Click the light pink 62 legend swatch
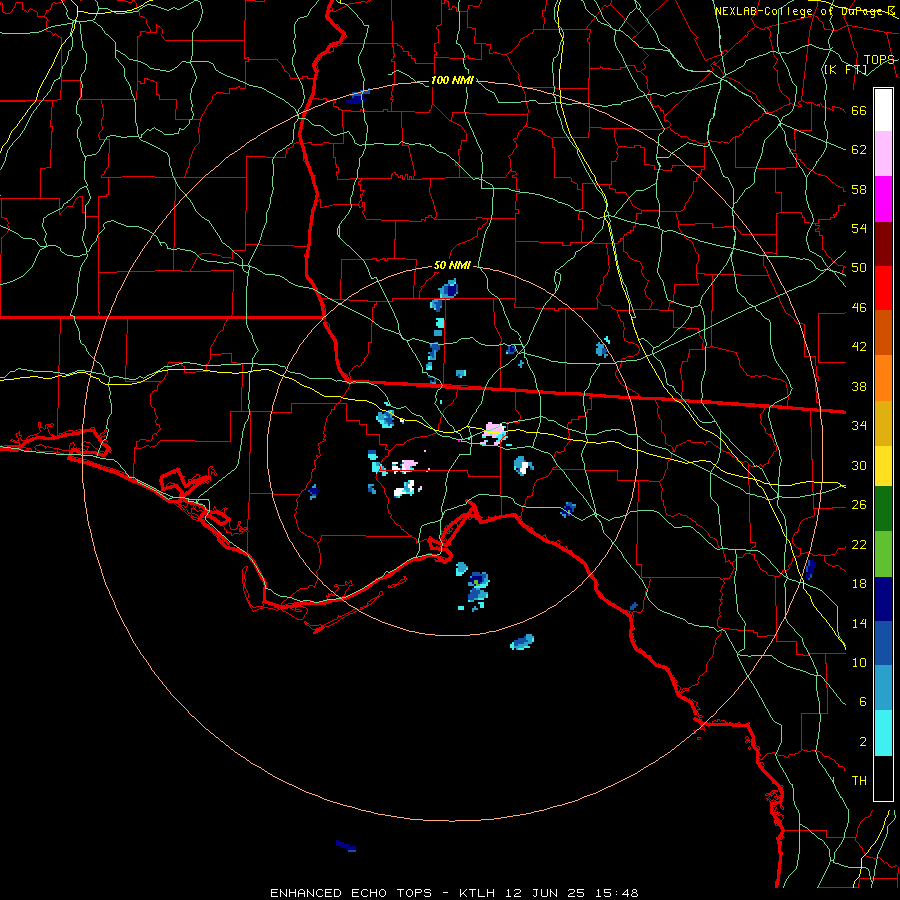 [x=883, y=154]
